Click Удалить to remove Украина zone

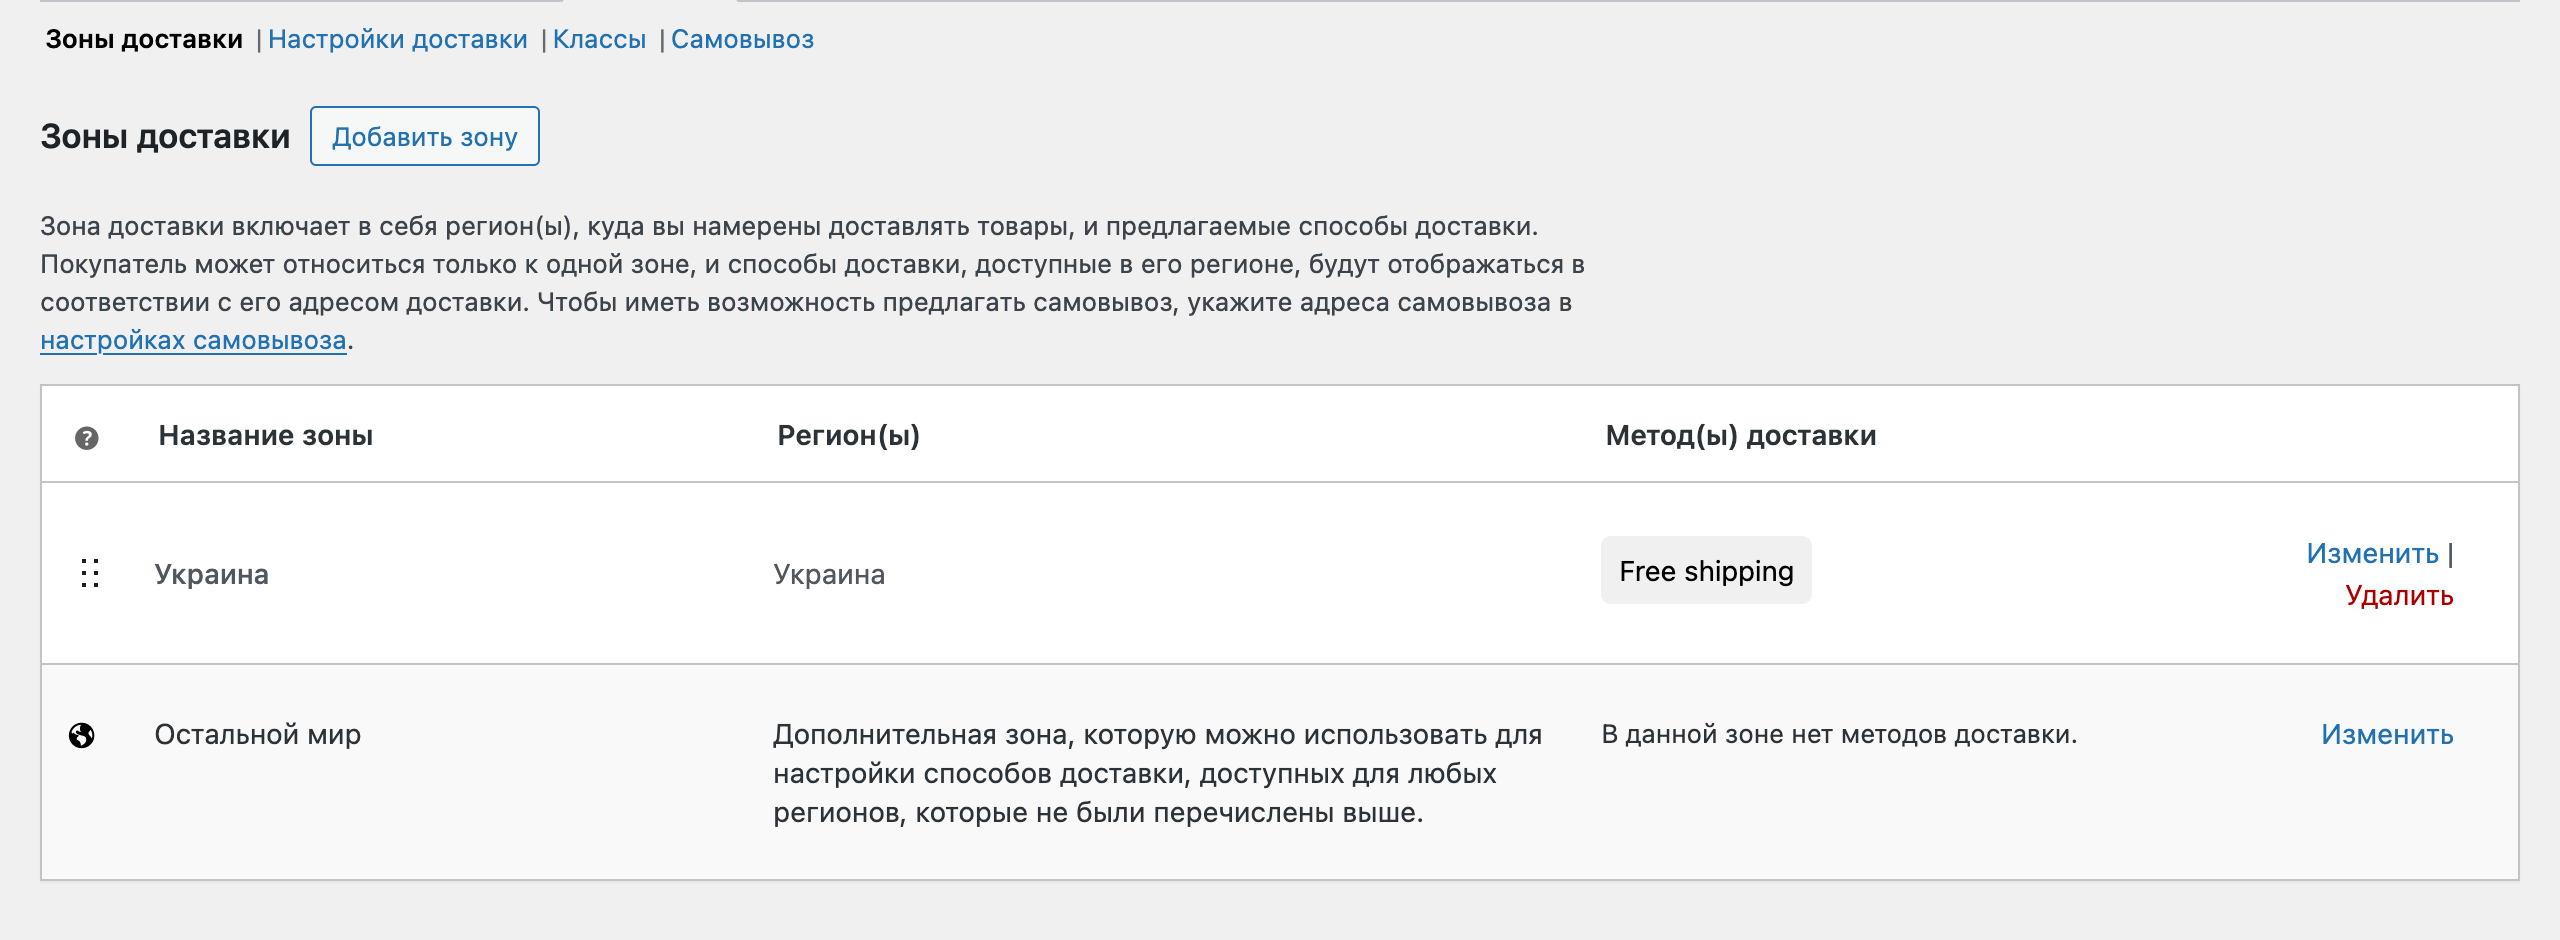click(2399, 596)
